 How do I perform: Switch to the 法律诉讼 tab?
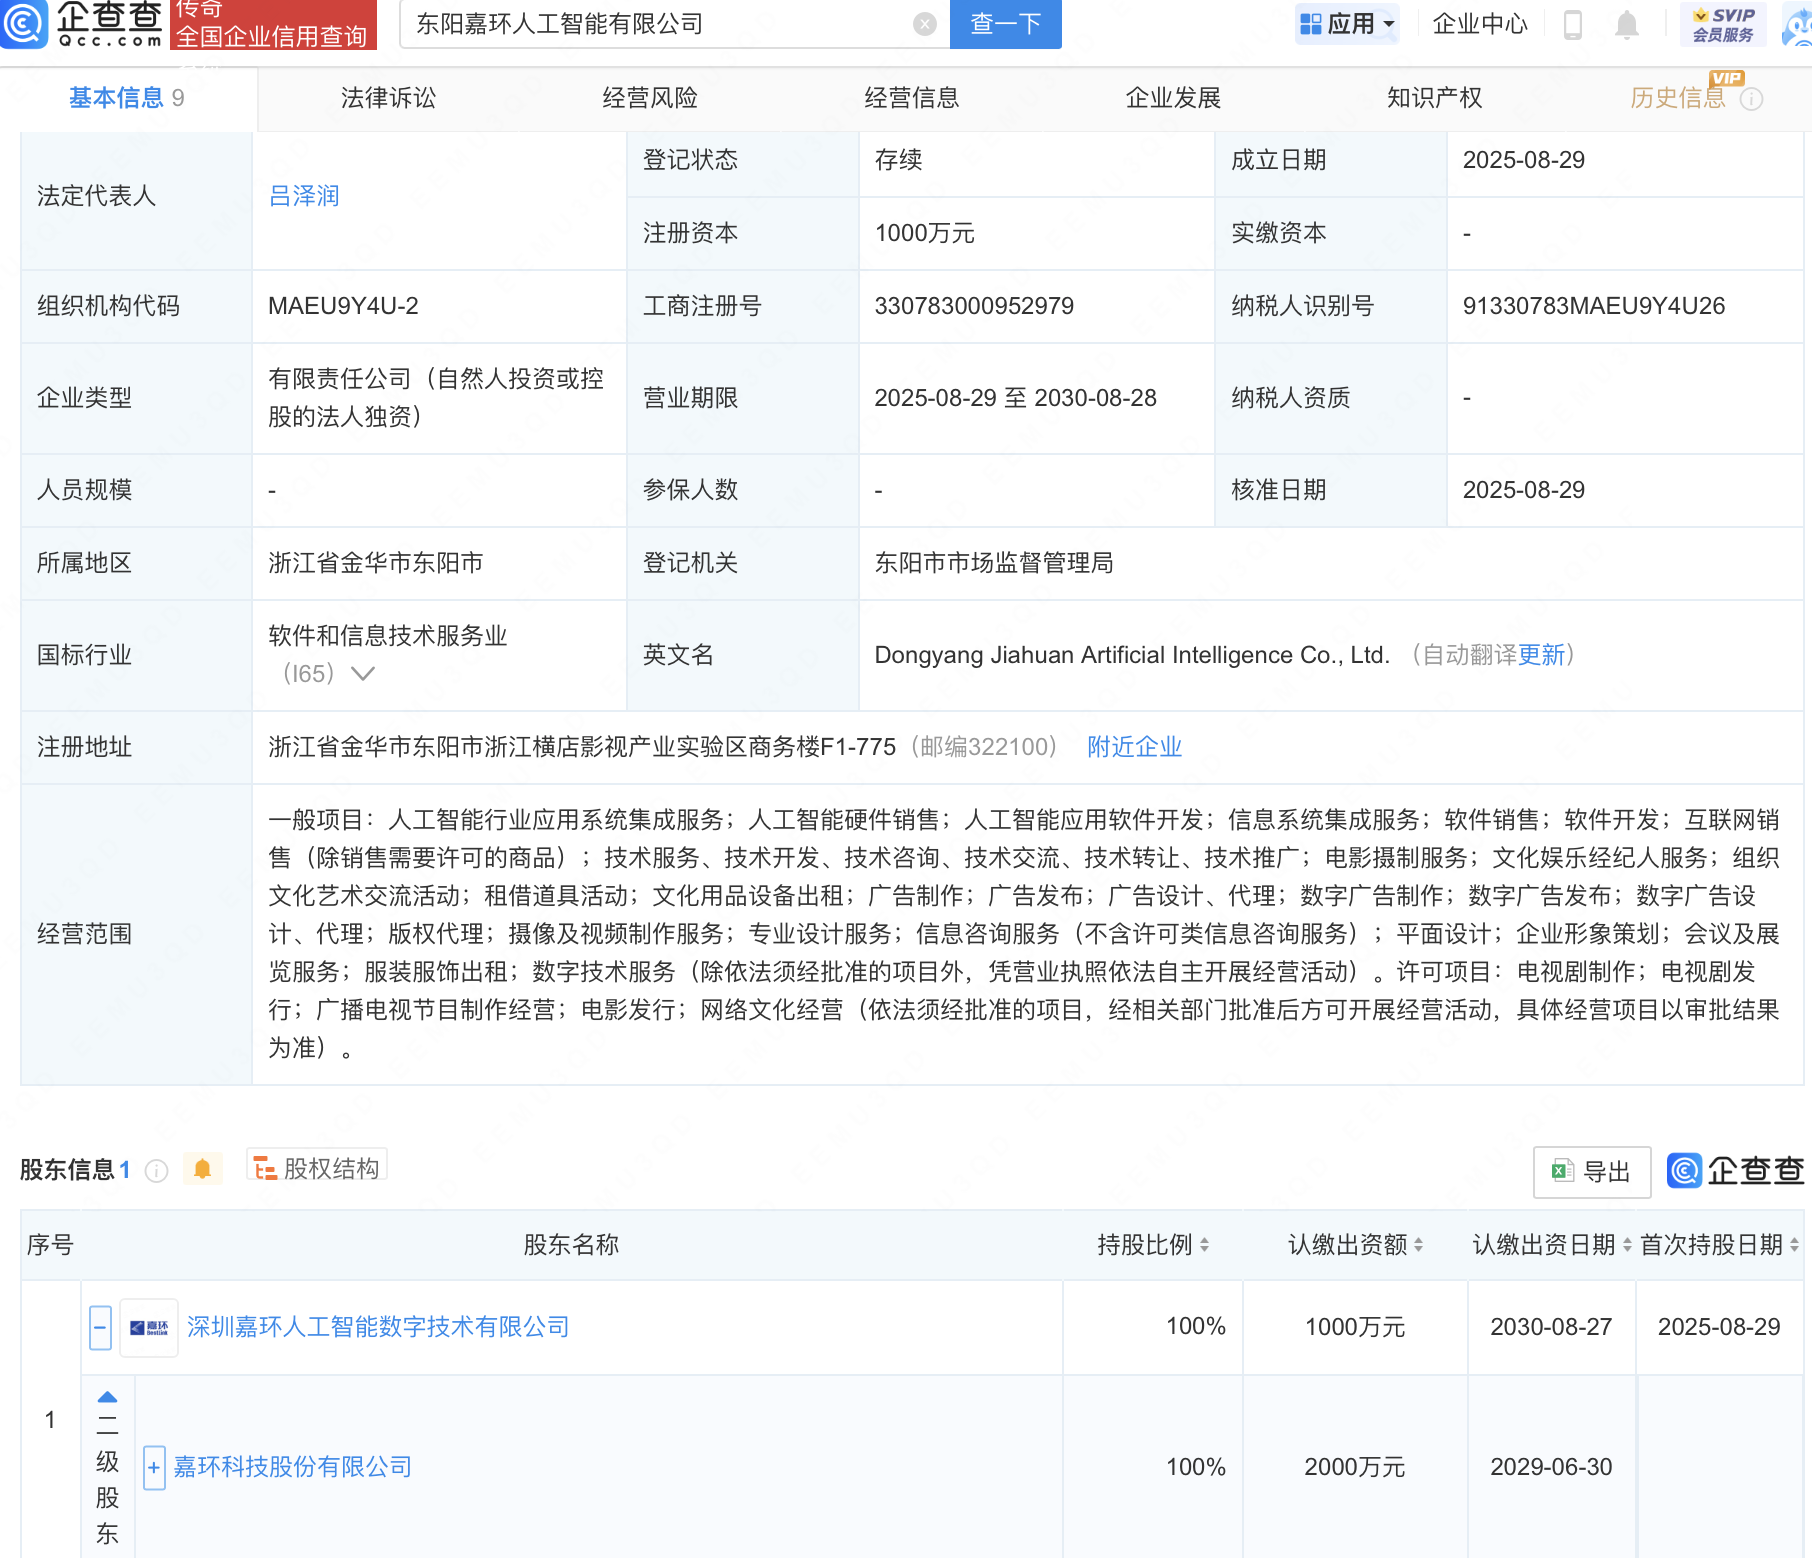tap(388, 98)
